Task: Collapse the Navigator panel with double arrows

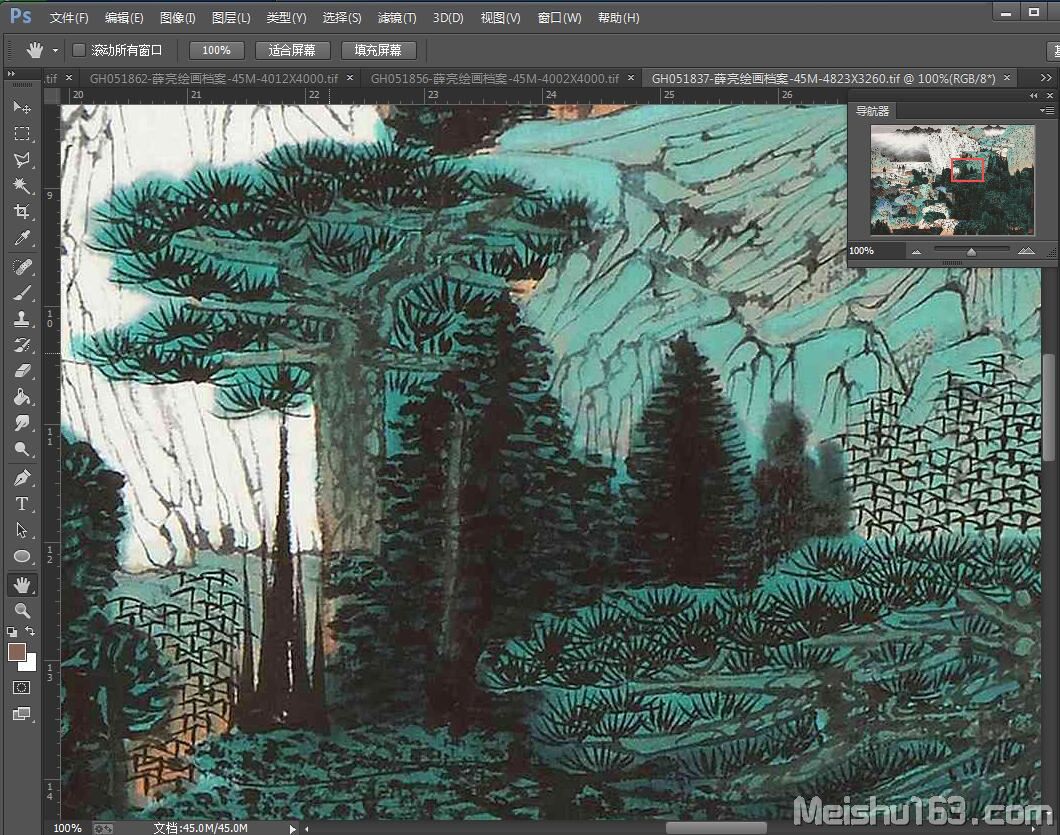Action: tap(1034, 96)
